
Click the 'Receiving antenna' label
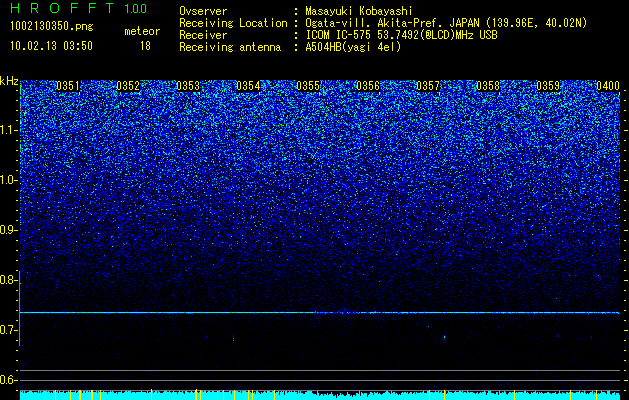(230, 47)
